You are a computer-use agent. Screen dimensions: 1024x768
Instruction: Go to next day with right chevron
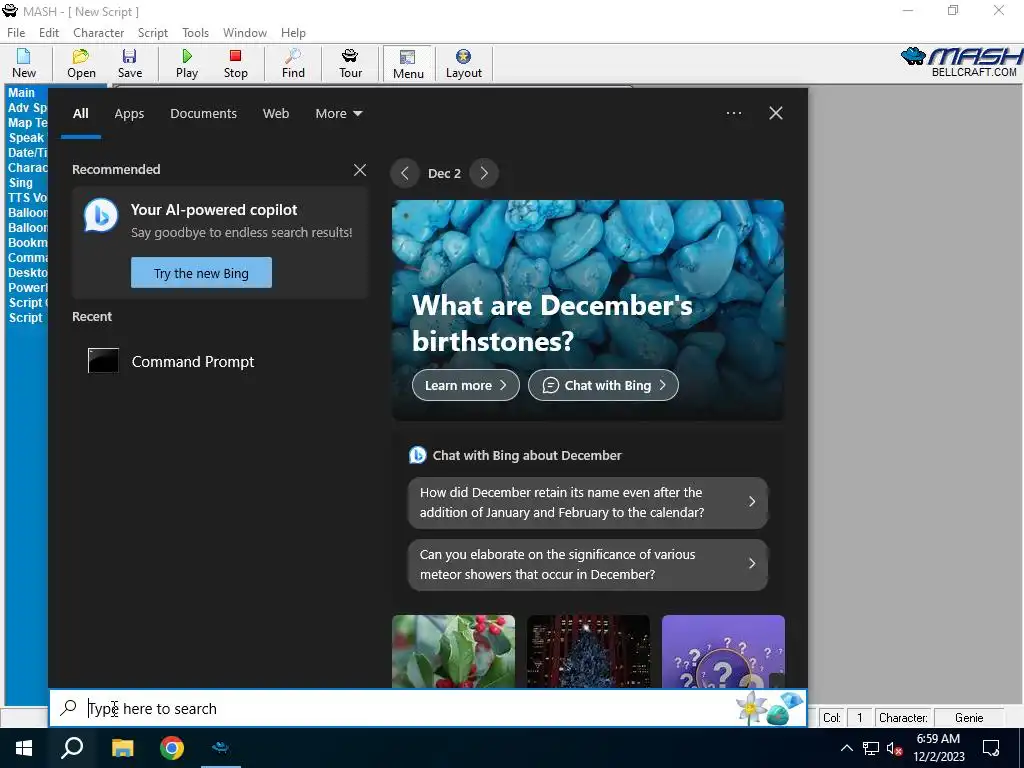(484, 173)
